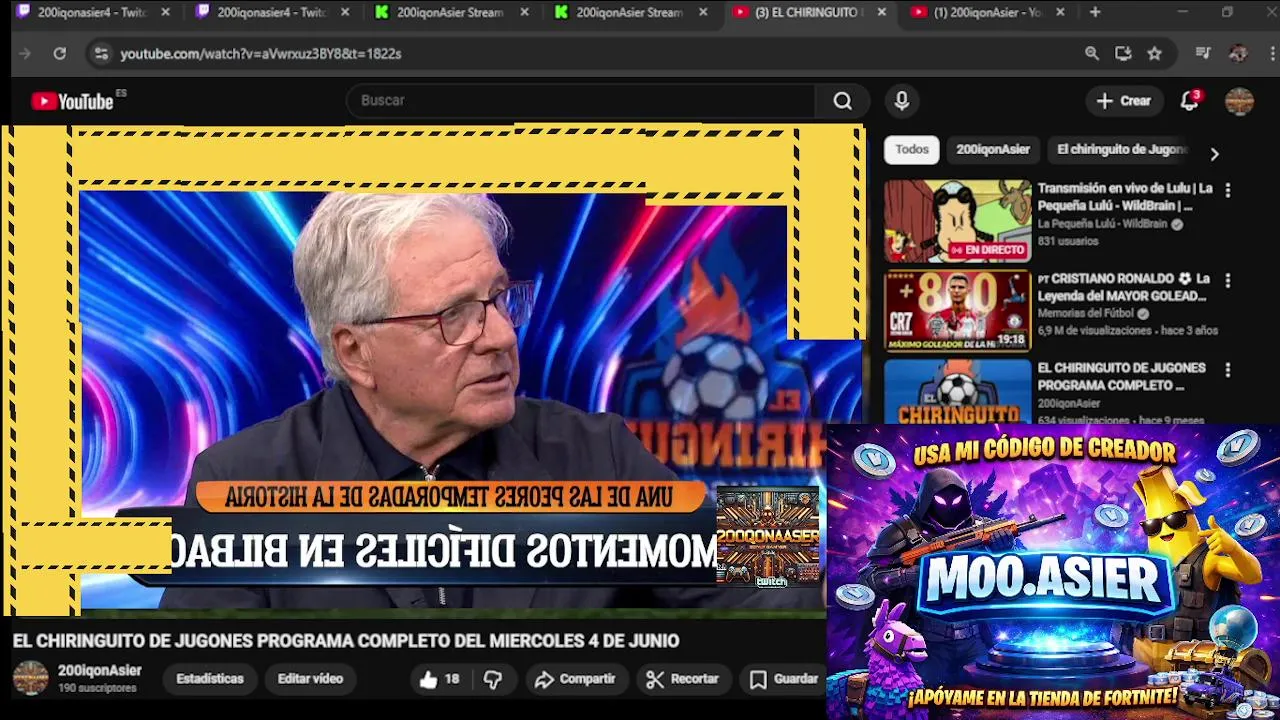This screenshot has width=1280, height=720.
Task: Open El Chiringuito suggested video thumbnail
Action: coord(957,391)
